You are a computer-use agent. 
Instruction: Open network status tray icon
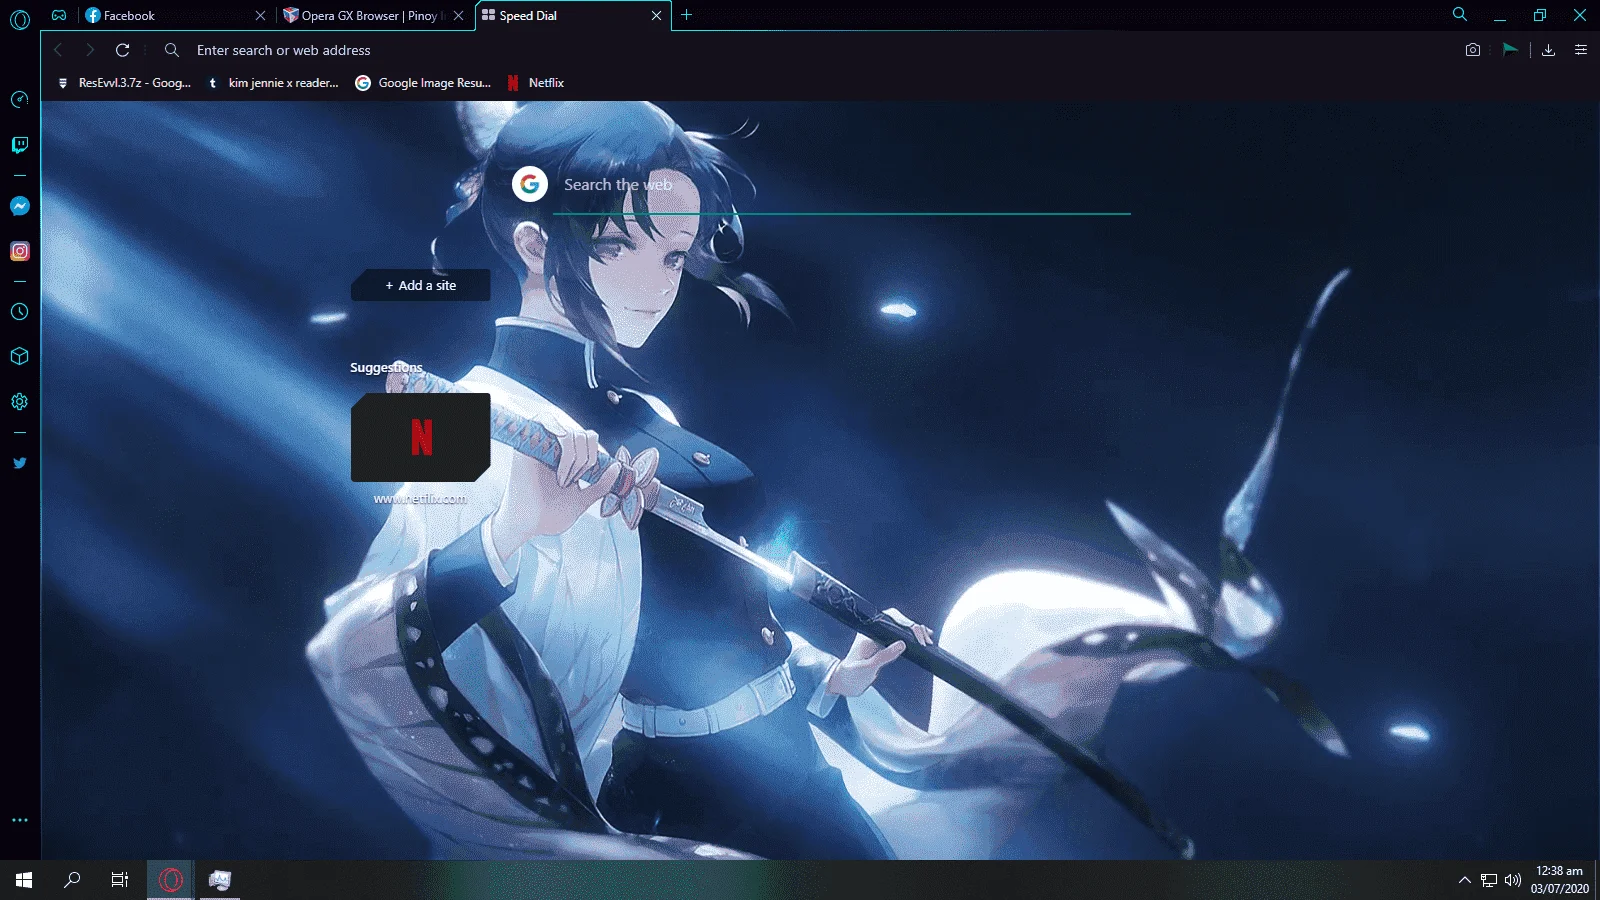point(1489,880)
